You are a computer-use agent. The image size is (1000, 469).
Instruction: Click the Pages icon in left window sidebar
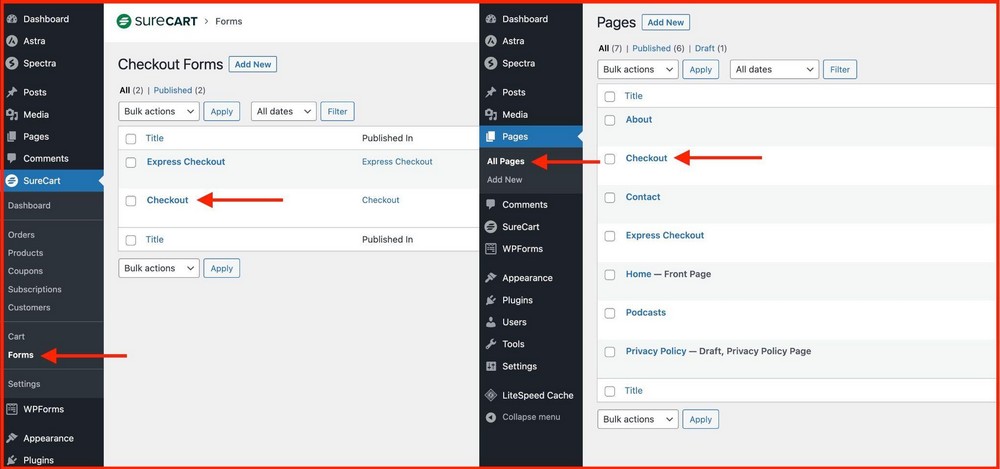pyautogui.click(x=11, y=137)
